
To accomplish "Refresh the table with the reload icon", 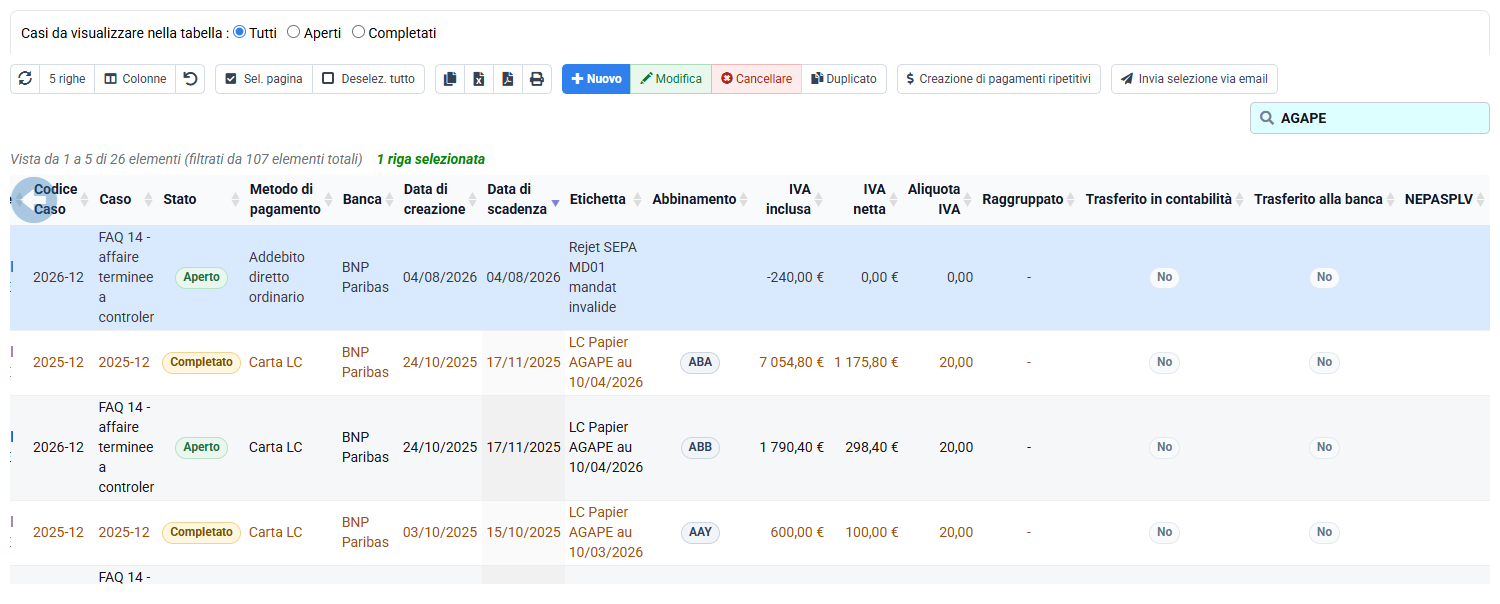I will (x=25, y=79).
